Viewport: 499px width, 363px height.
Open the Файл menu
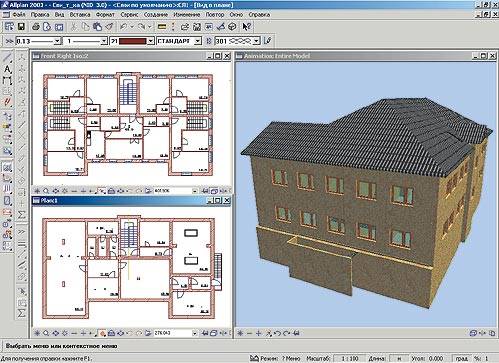tap(19, 15)
